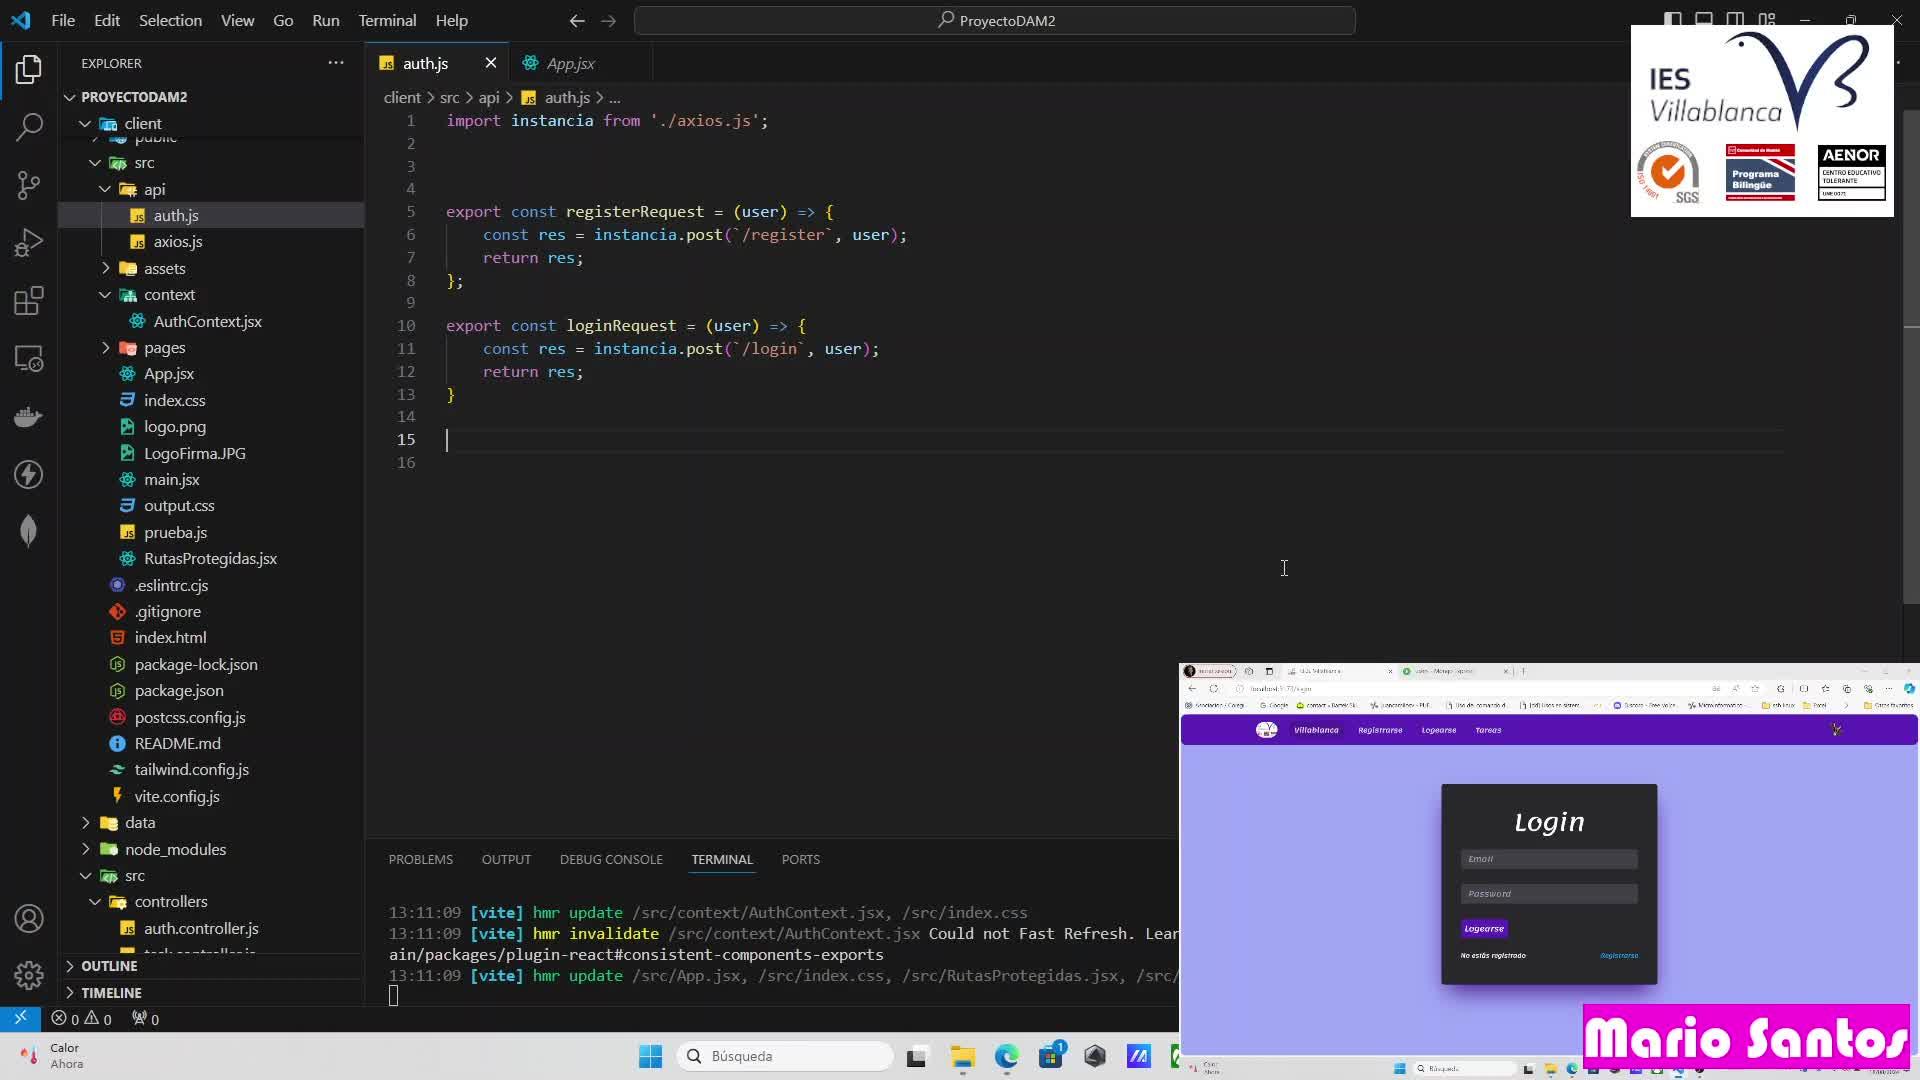Switch to the App.jsx editor tab
Viewport: 1920px width, 1080px height.
pos(570,63)
